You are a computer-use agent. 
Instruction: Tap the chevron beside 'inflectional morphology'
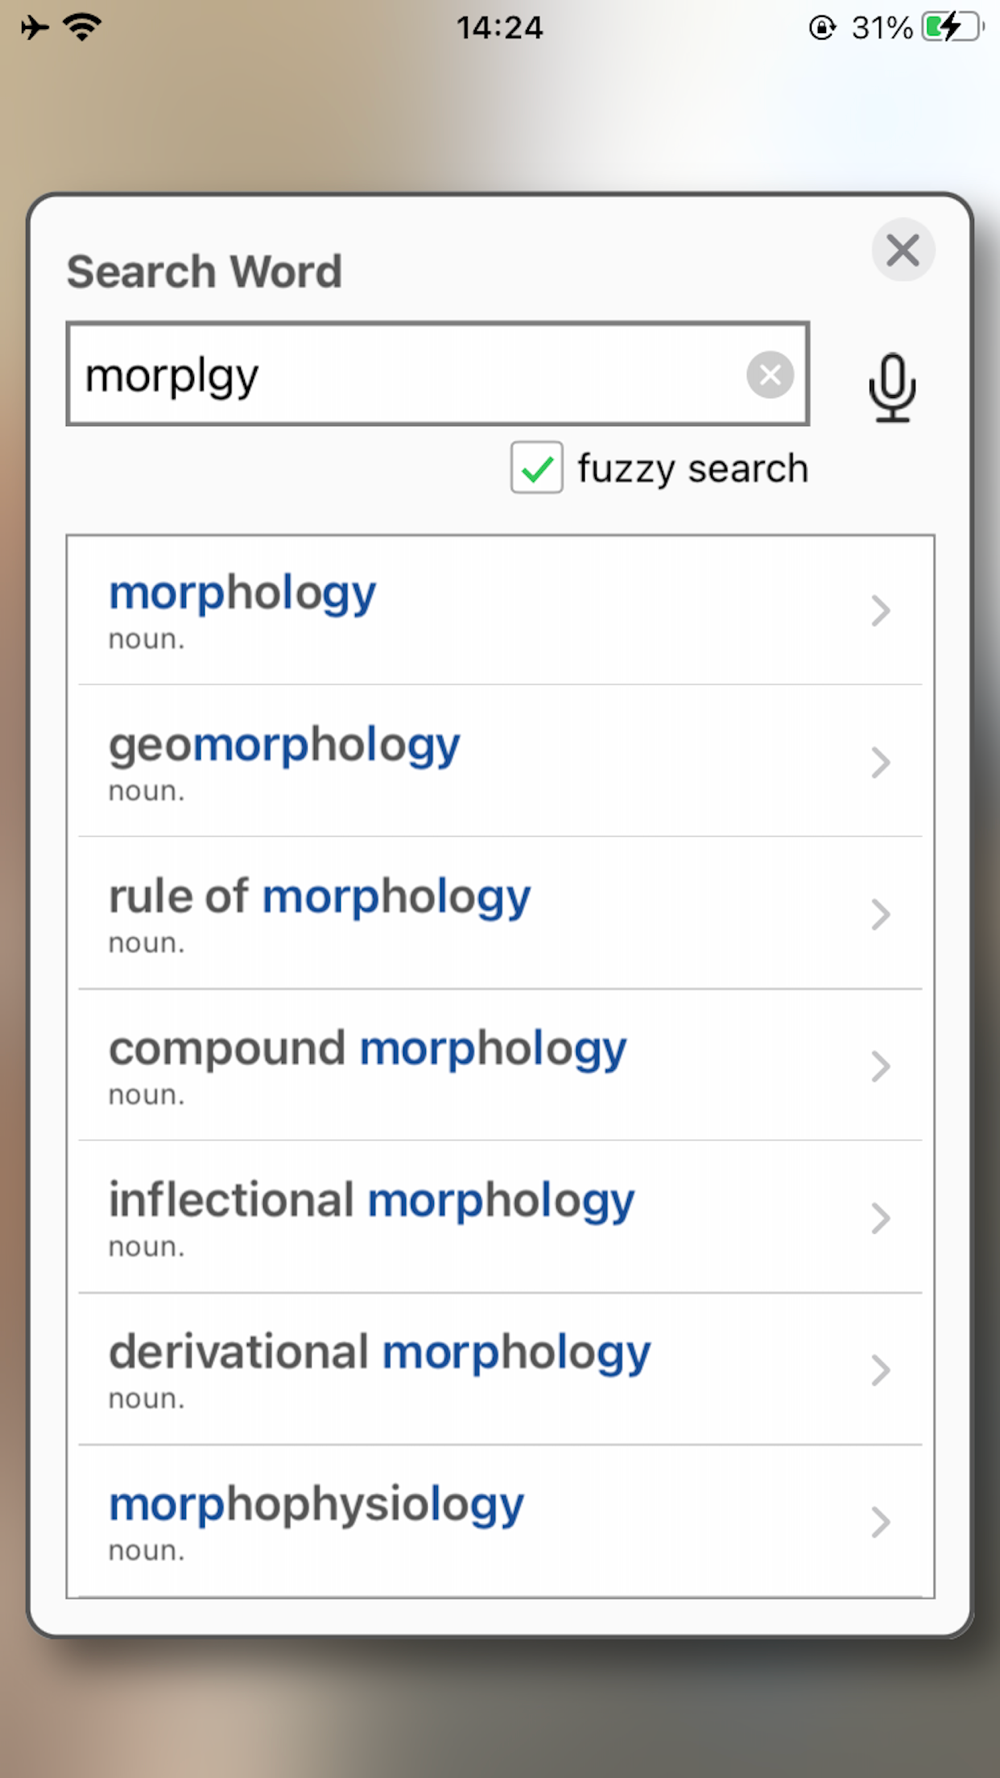pyautogui.click(x=880, y=1219)
